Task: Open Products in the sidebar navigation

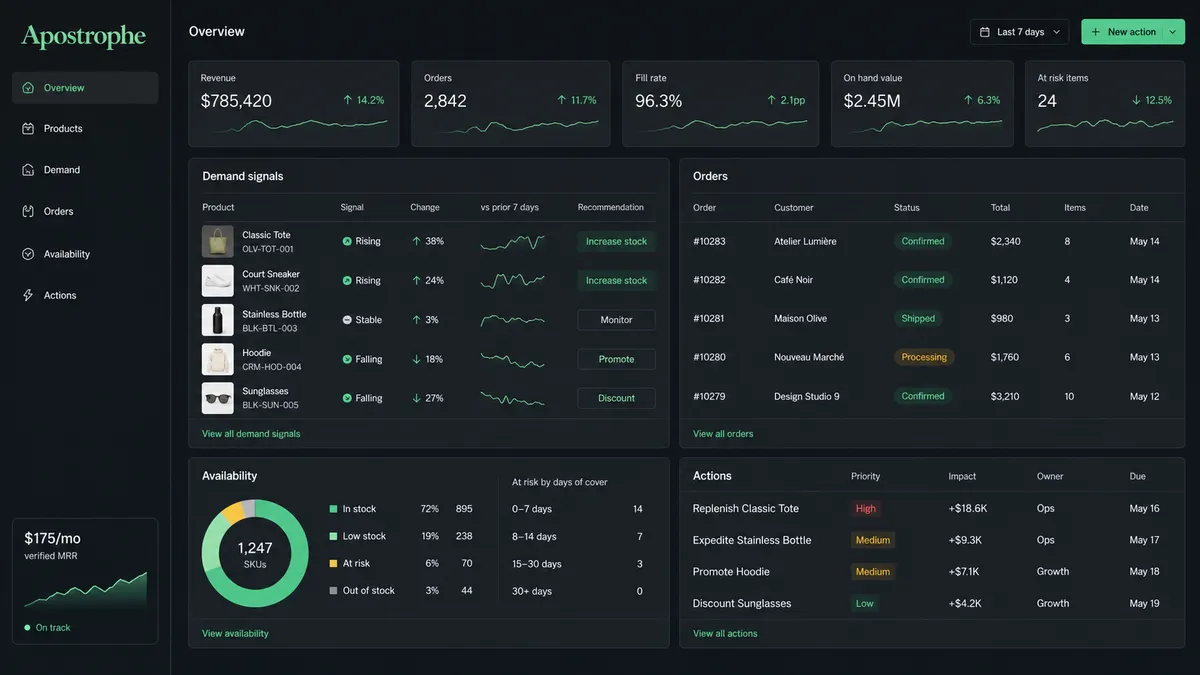Action: click(x=85, y=129)
